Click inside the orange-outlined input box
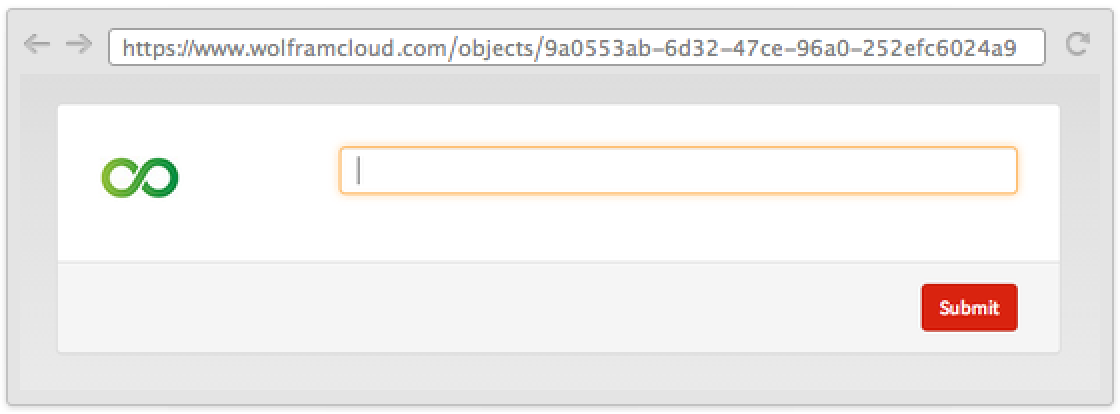This screenshot has width=1120, height=414. [678, 171]
